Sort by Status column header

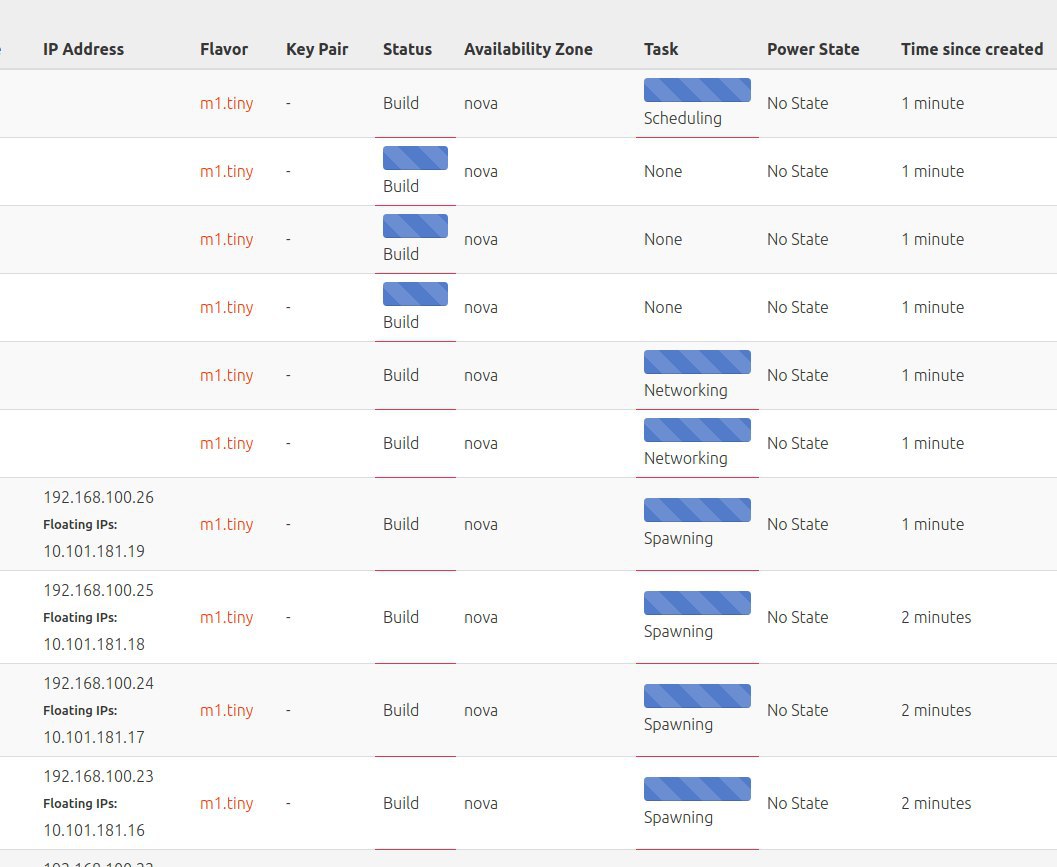pos(407,49)
